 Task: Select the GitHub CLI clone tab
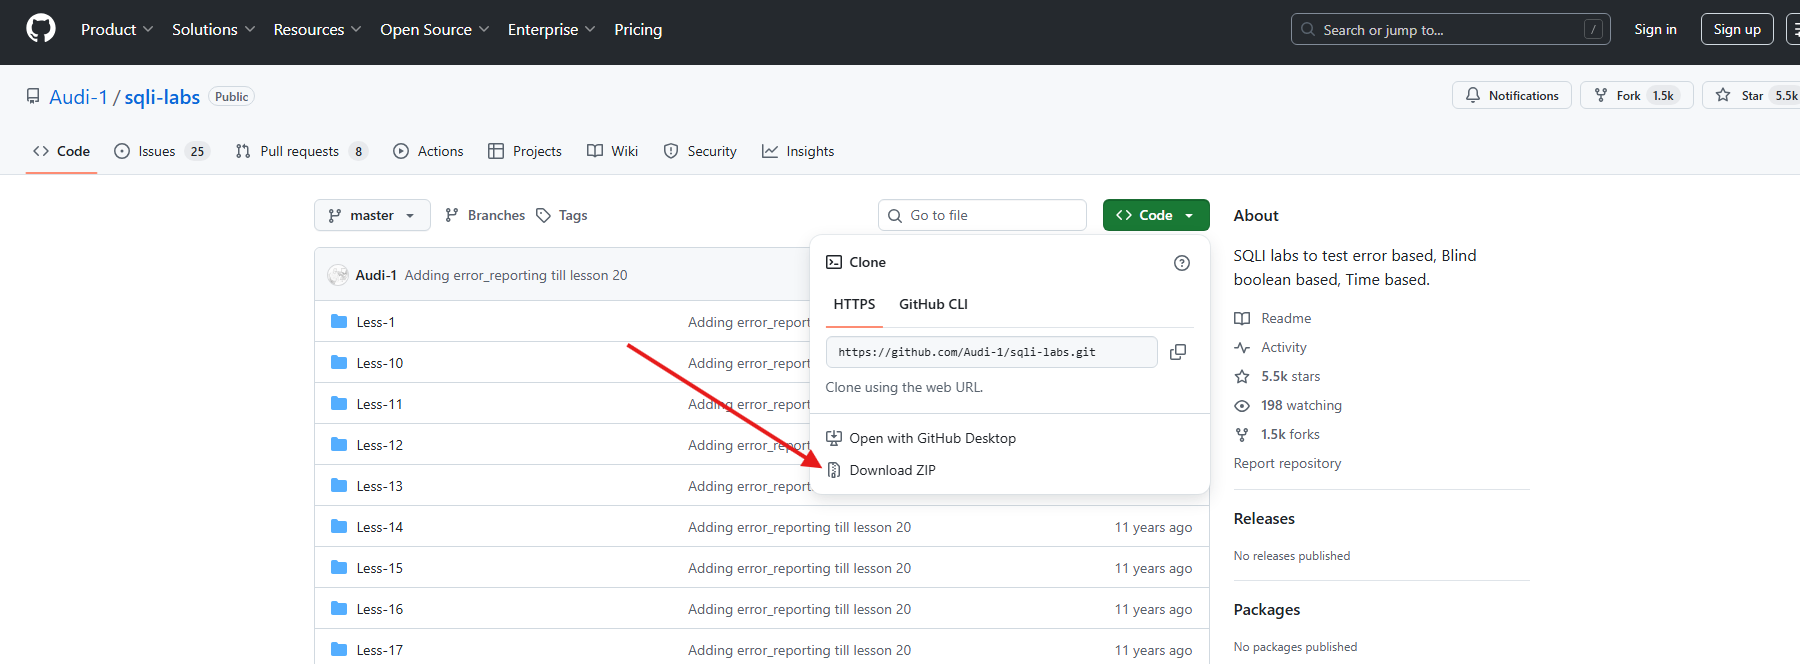point(933,304)
